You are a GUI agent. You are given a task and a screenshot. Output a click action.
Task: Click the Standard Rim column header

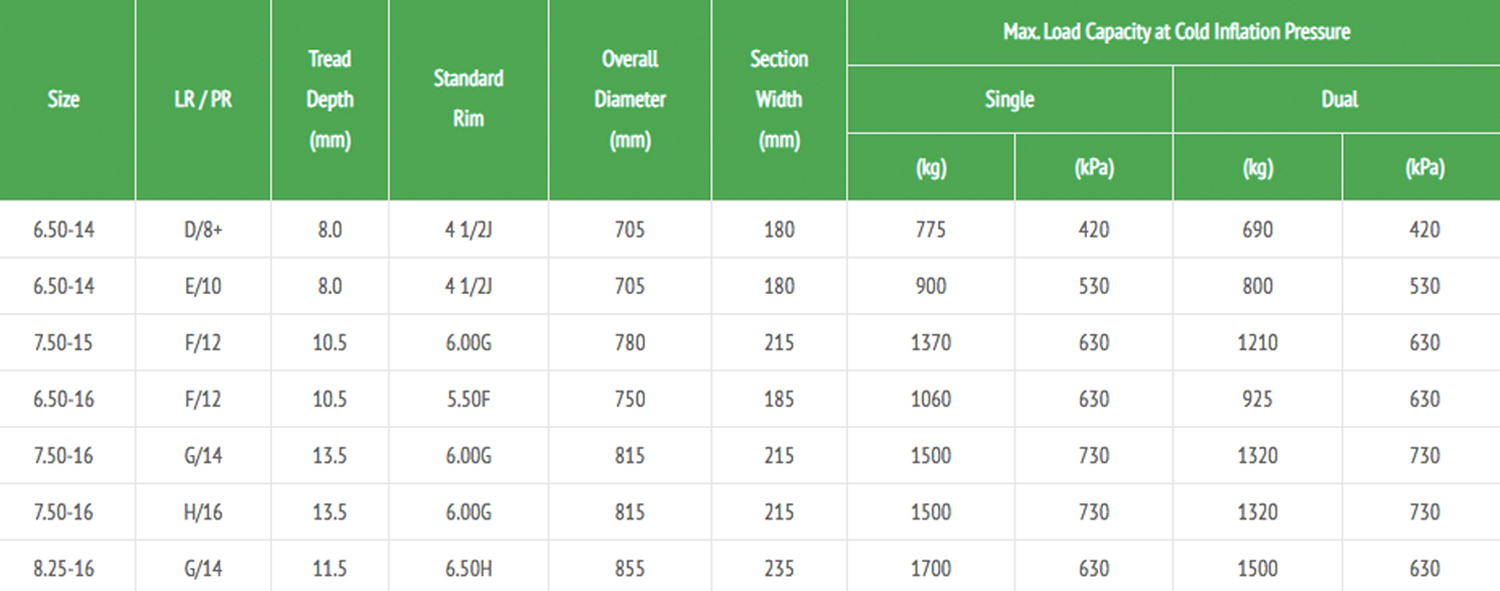click(x=468, y=98)
